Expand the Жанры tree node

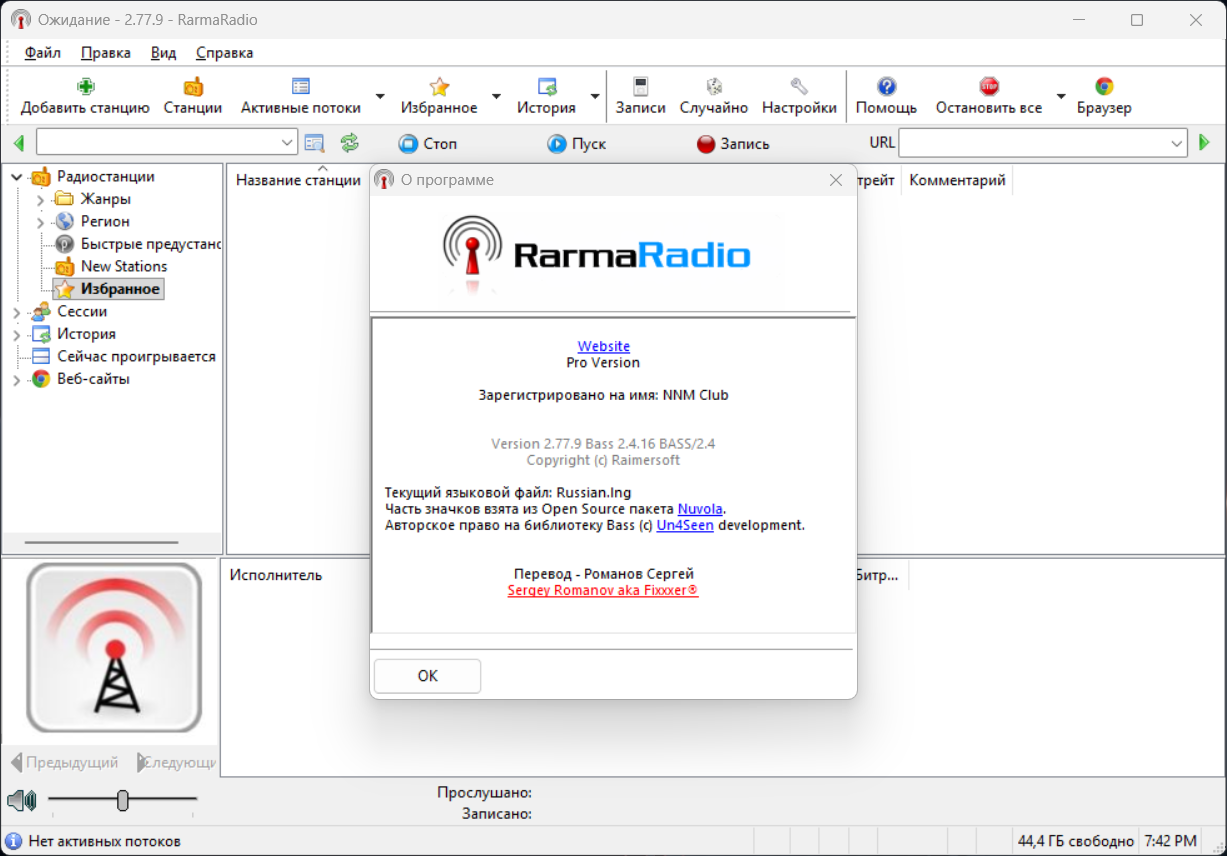point(40,199)
